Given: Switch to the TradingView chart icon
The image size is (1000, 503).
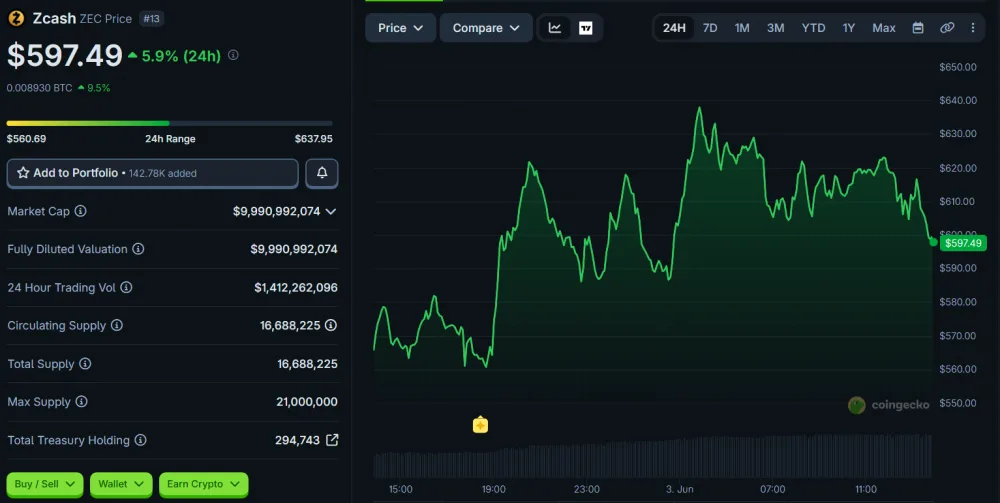Looking at the screenshot, I should [585, 28].
